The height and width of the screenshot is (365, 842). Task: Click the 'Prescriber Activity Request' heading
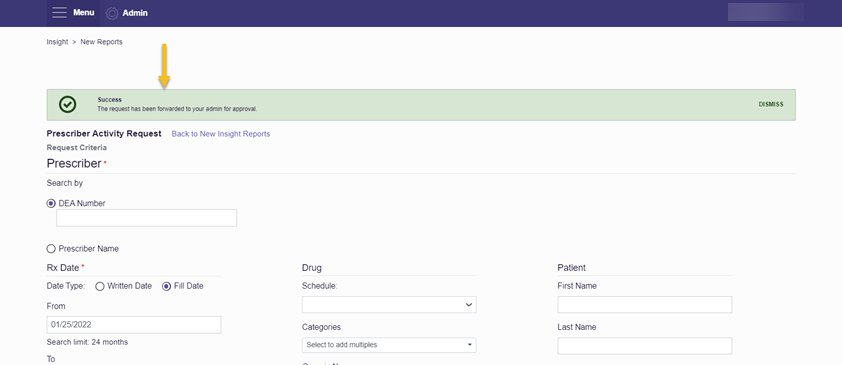pos(104,134)
